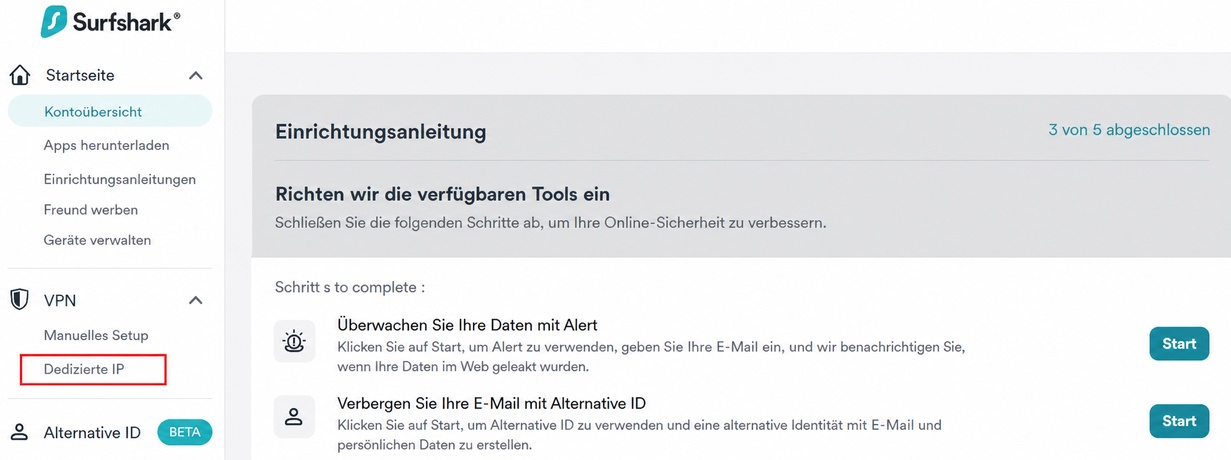Image resolution: width=1231 pixels, height=460 pixels.
Task: Click the Alternative ID person icon in sidebar
Action: coord(19,433)
